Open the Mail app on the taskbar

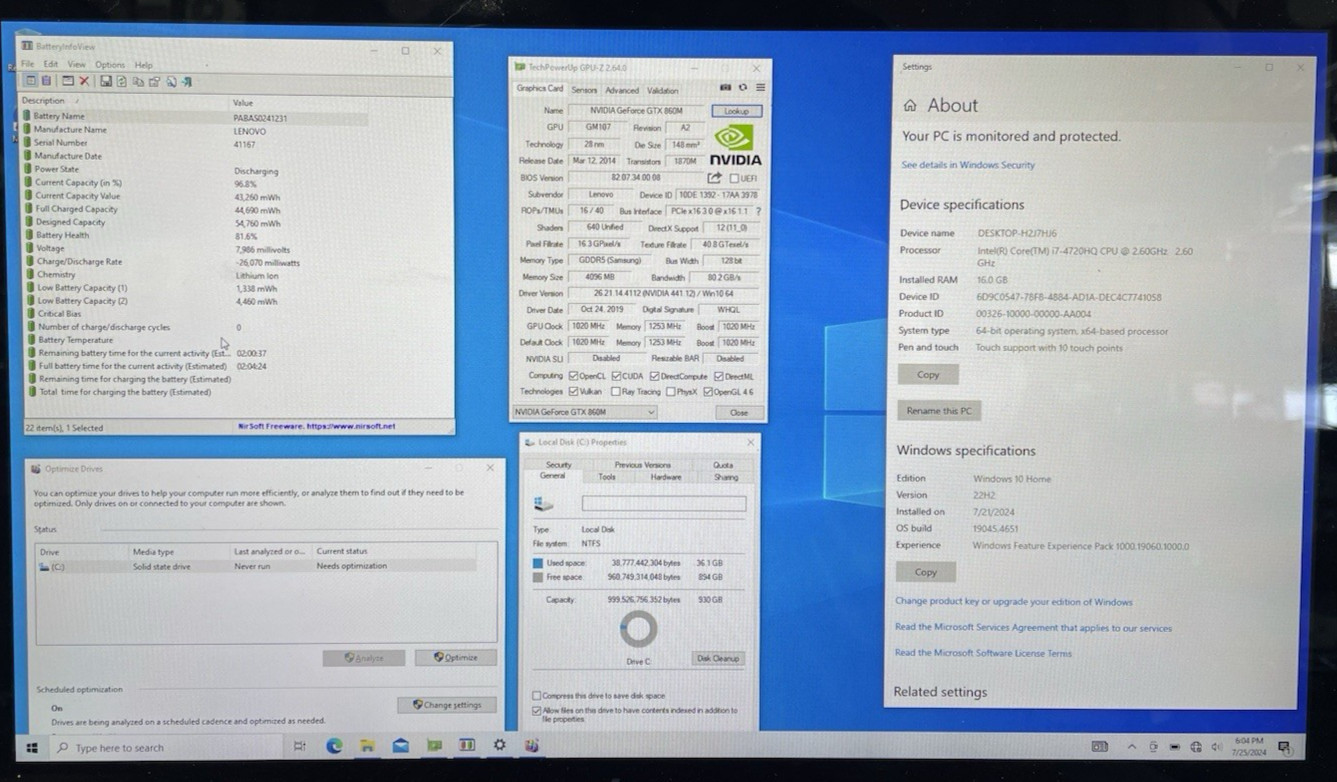click(x=400, y=746)
